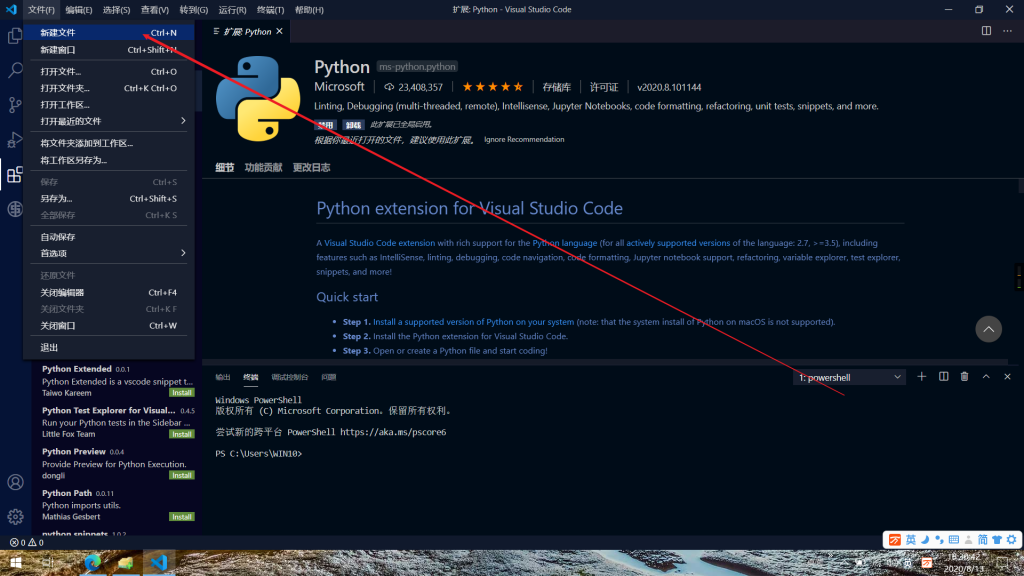
Task: Create a new terminal with plus icon
Action: pyautogui.click(x=921, y=377)
